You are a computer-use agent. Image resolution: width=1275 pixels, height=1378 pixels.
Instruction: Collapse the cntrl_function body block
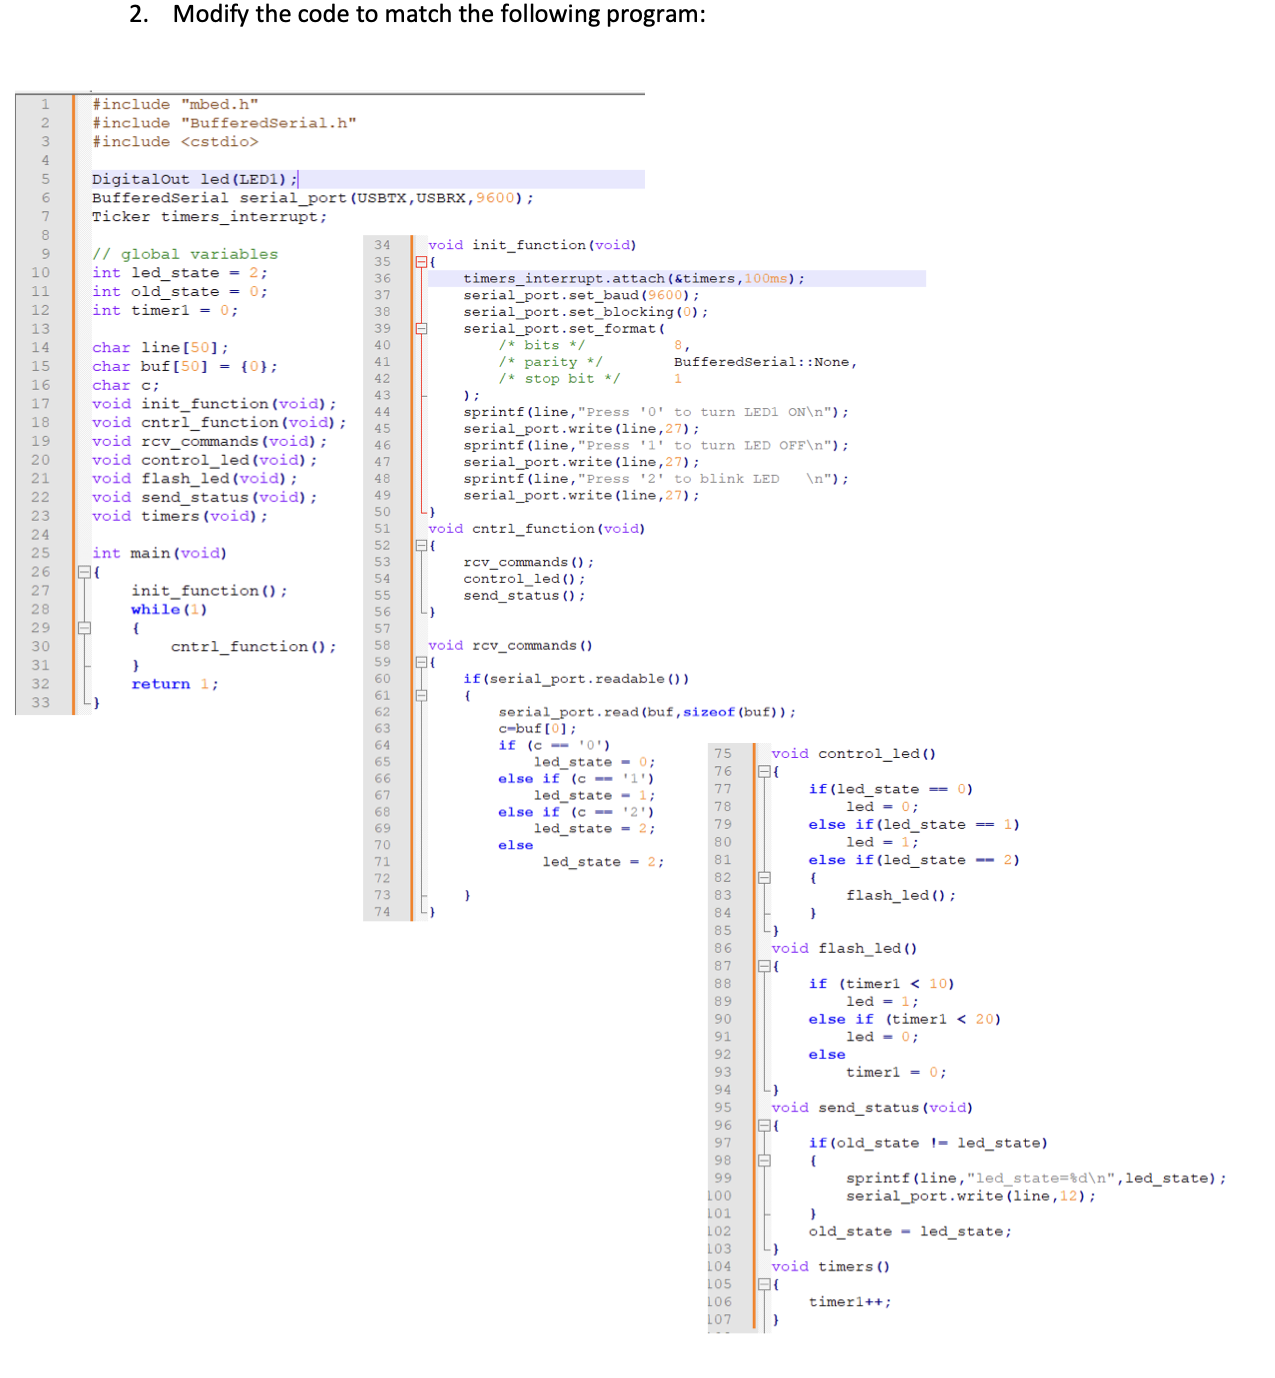point(423,545)
